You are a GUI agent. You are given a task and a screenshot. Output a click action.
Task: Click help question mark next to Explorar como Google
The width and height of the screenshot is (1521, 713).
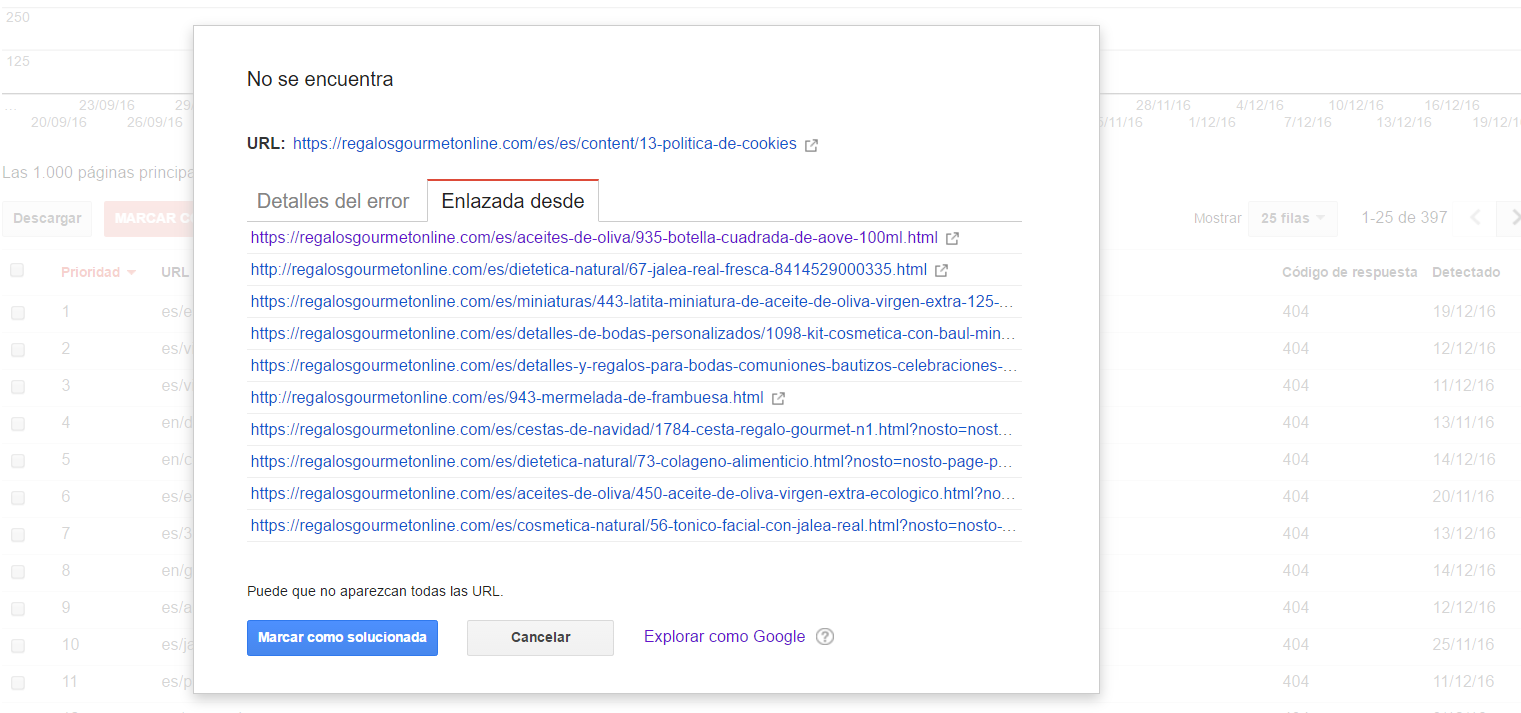(x=825, y=637)
